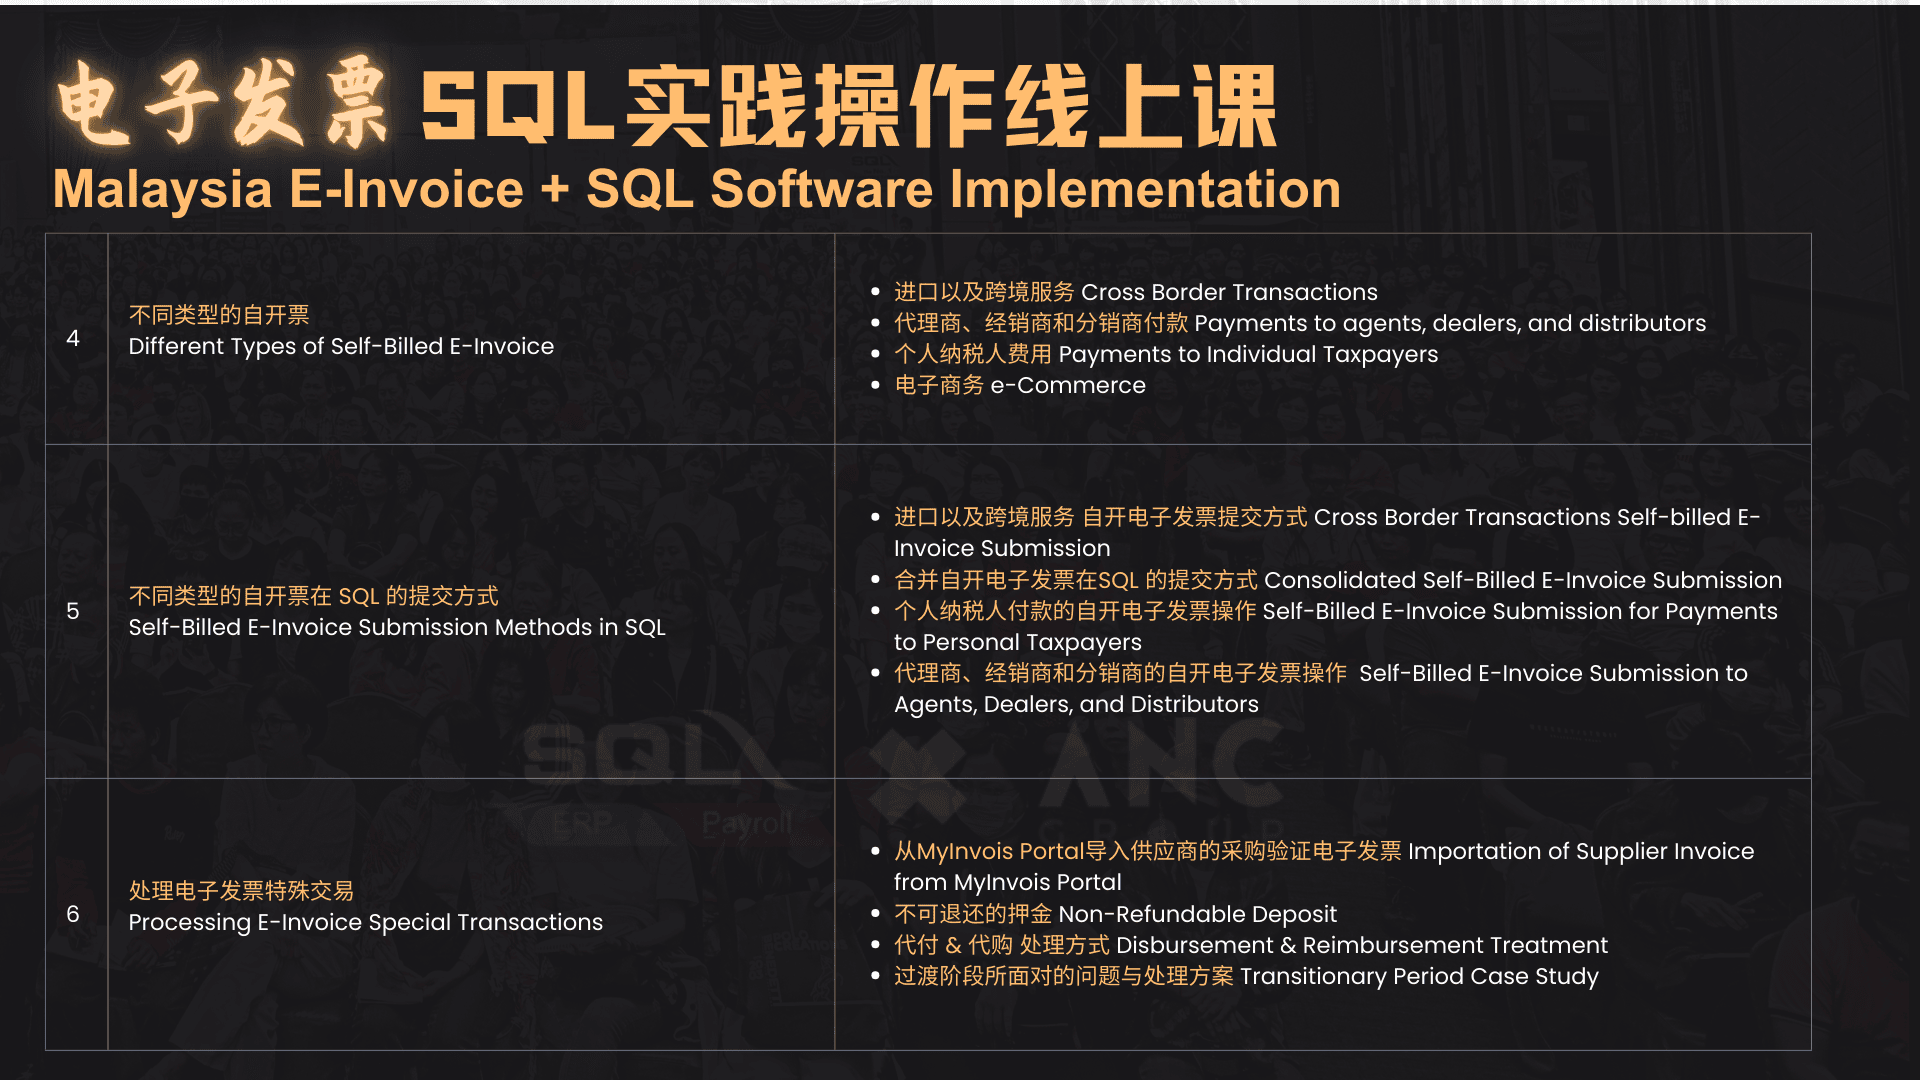Click 'Different Types of Self-Billed E-Invoice' text
The width and height of the screenshot is (1920, 1080).
(x=341, y=346)
